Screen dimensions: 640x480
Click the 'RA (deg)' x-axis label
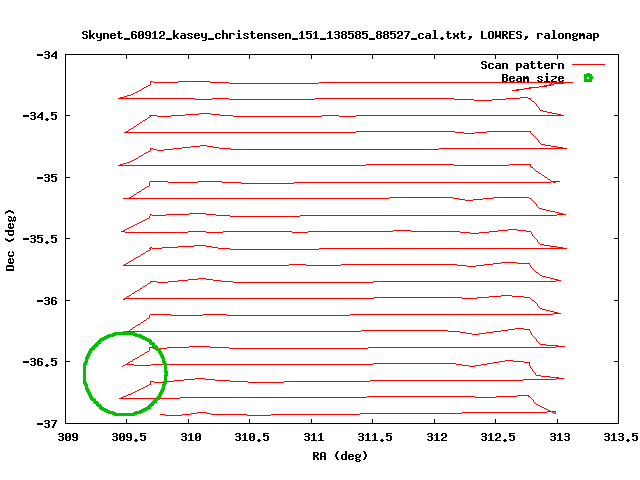340,456
